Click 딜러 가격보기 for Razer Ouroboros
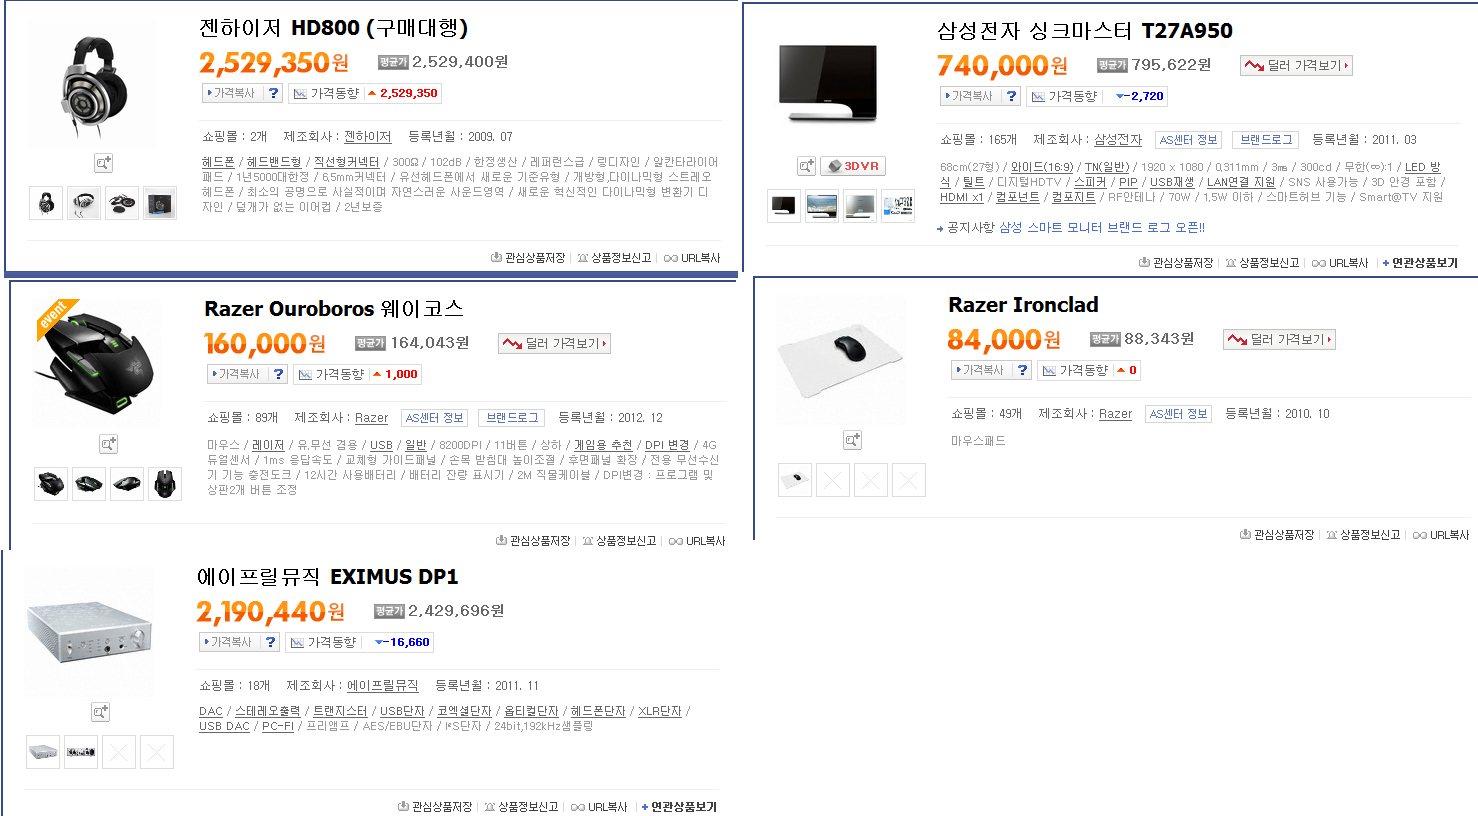This screenshot has height=816, width=1478. (x=555, y=343)
